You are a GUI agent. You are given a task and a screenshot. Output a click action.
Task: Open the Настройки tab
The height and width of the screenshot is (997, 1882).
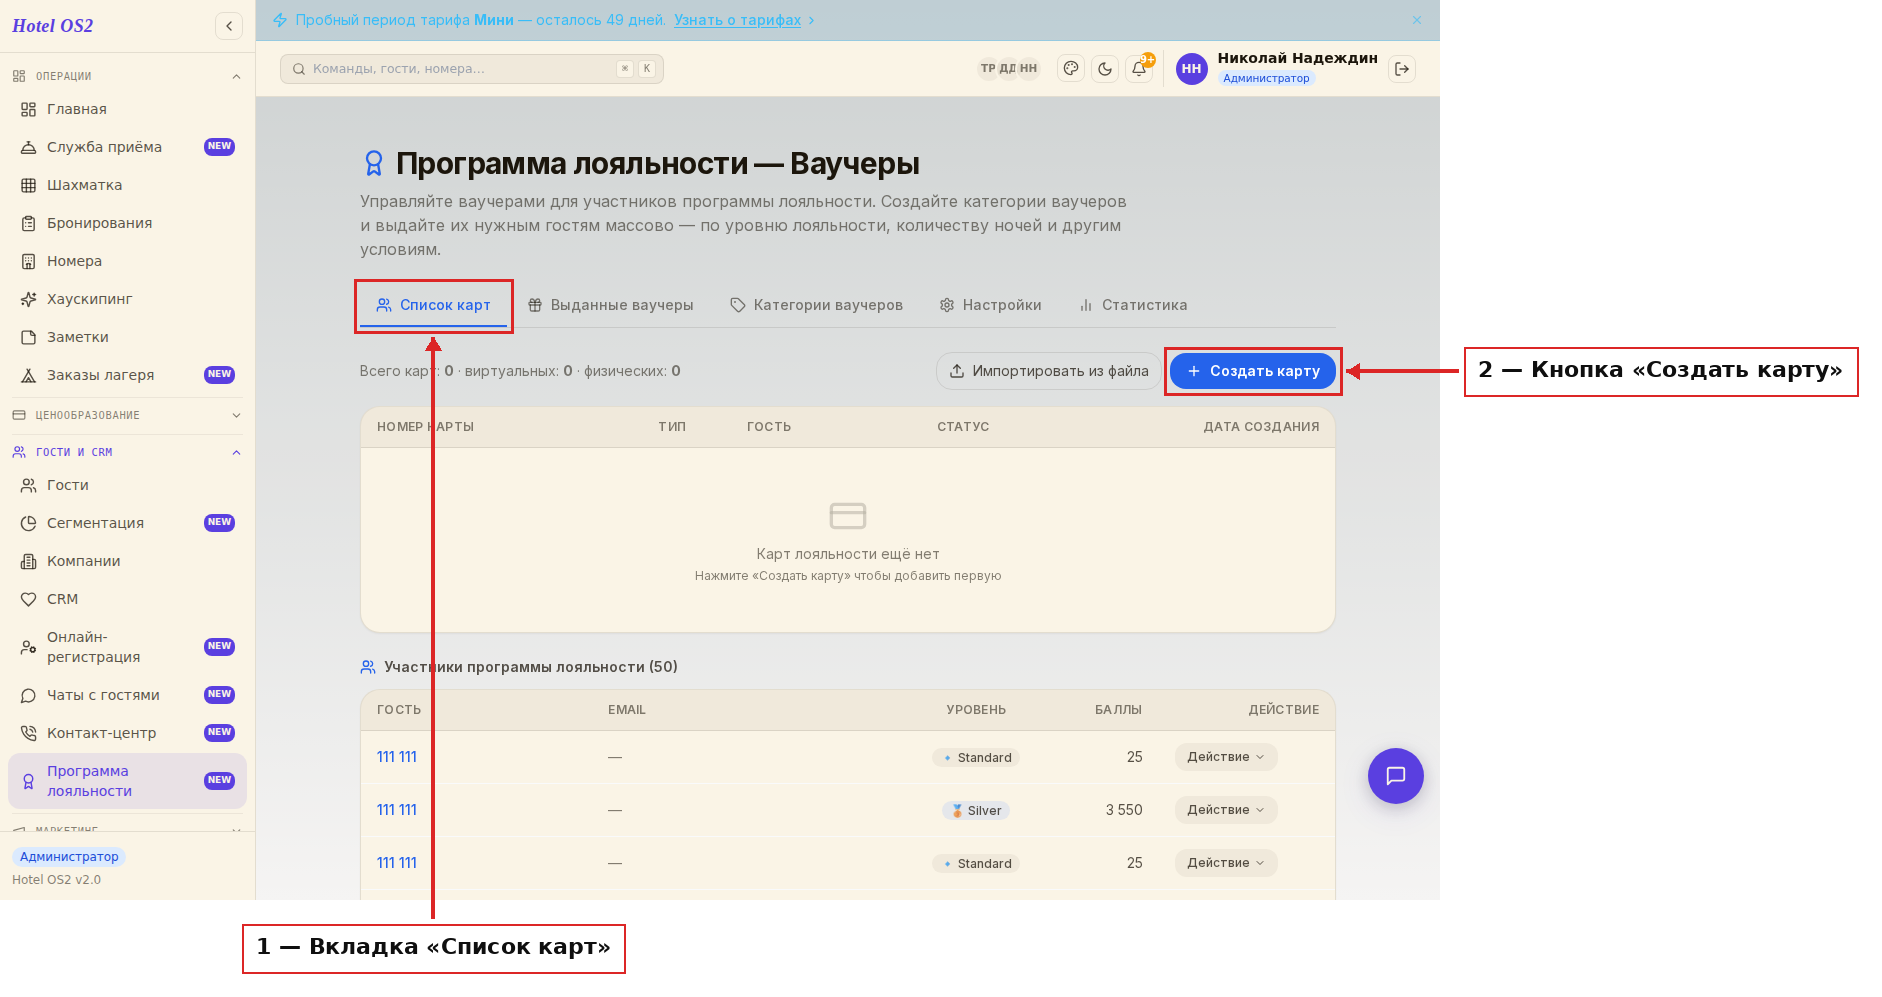(x=991, y=305)
